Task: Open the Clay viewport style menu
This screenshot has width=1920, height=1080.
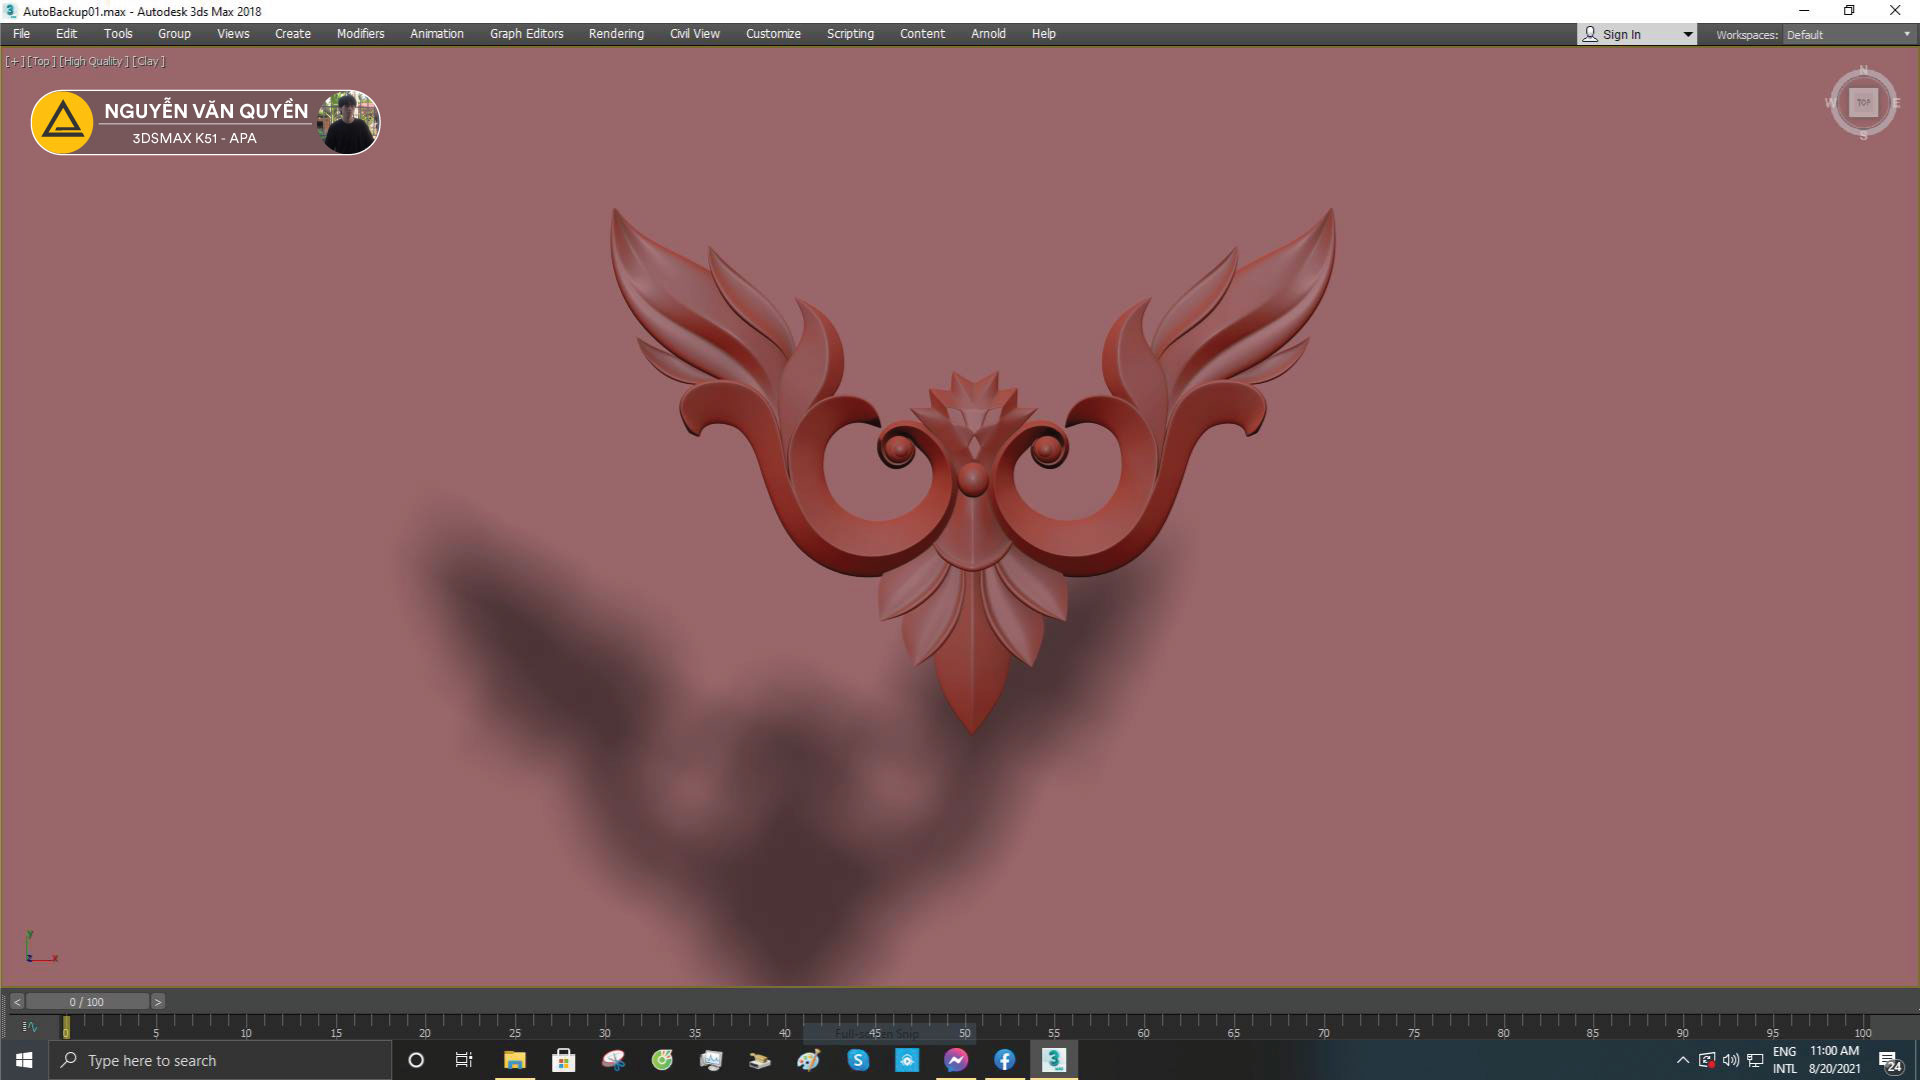Action: coord(148,61)
